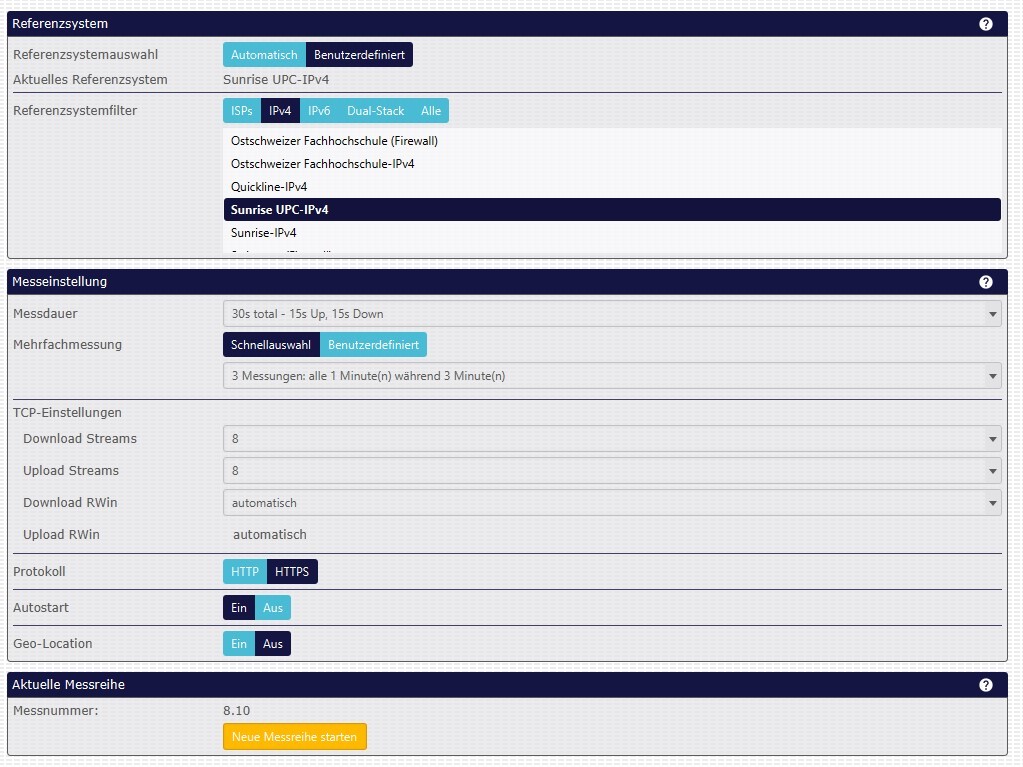Image resolution: width=1023 pixels, height=767 pixels.
Task: Open help for Aktuelle Messreihe section
Action: [x=986, y=685]
